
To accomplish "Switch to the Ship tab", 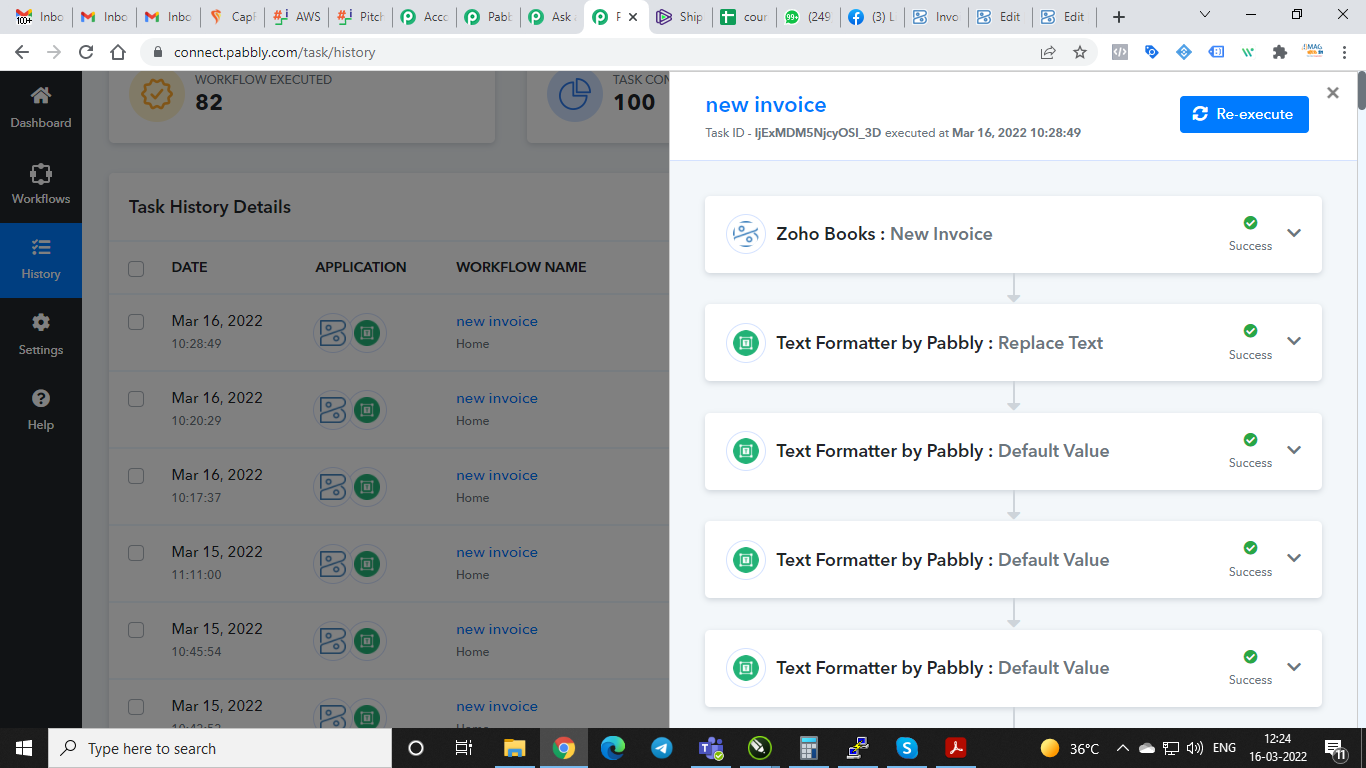I will tap(680, 17).
